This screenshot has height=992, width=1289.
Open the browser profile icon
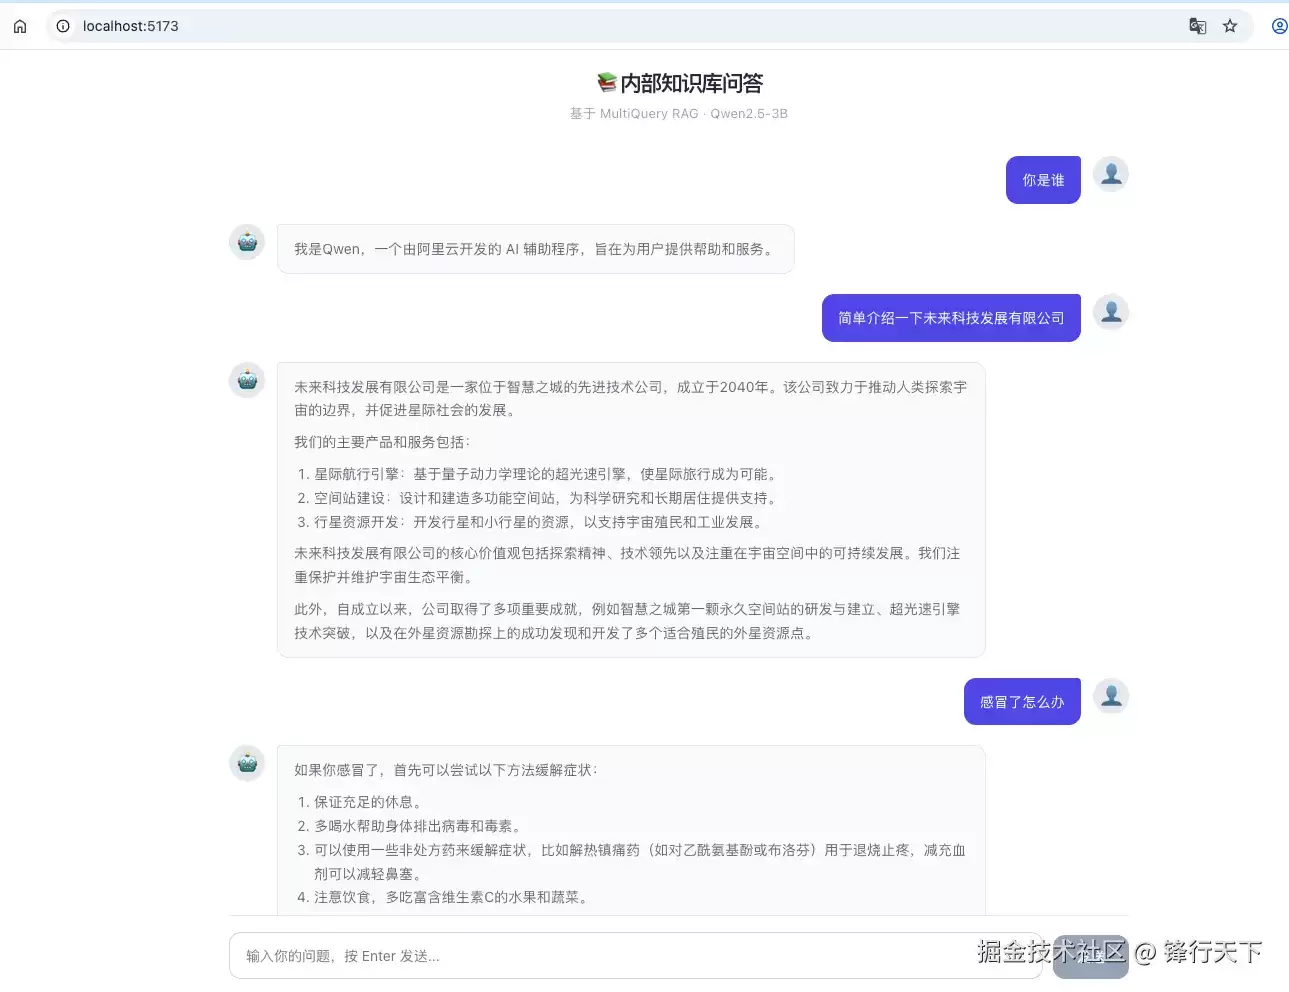point(1279,26)
